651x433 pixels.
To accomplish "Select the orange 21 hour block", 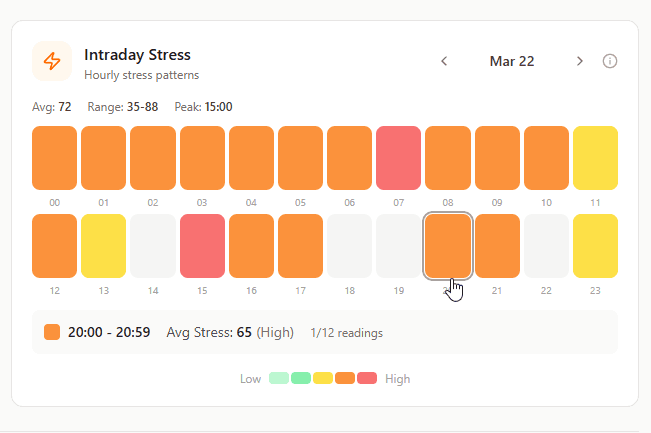I will pyautogui.click(x=497, y=246).
